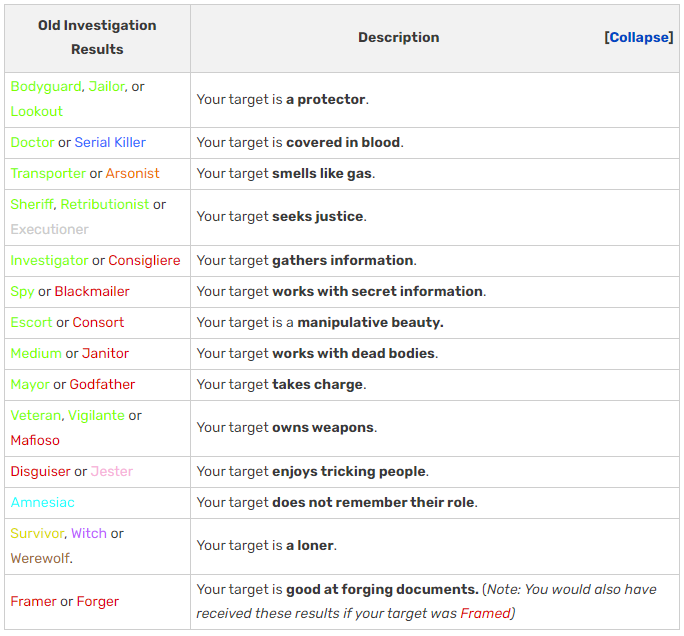Visit the Mayor role page
This screenshot has width=684, height=636.
(x=30, y=384)
